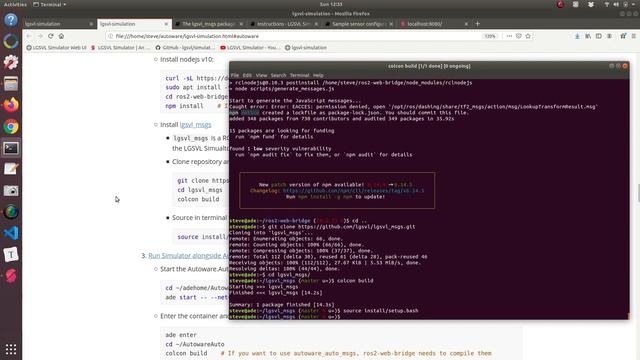
Task: Click the 'colcon build' terminal window title bar
Action: [x=429, y=66]
